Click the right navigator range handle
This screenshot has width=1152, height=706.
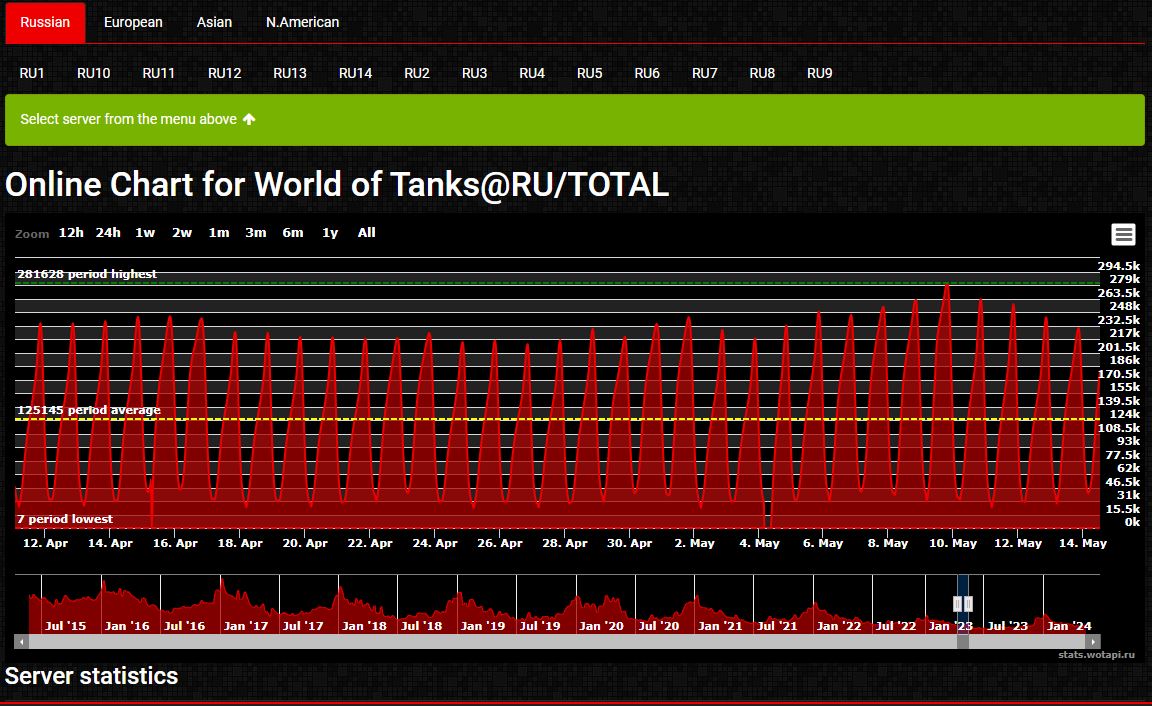tap(968, 603)
